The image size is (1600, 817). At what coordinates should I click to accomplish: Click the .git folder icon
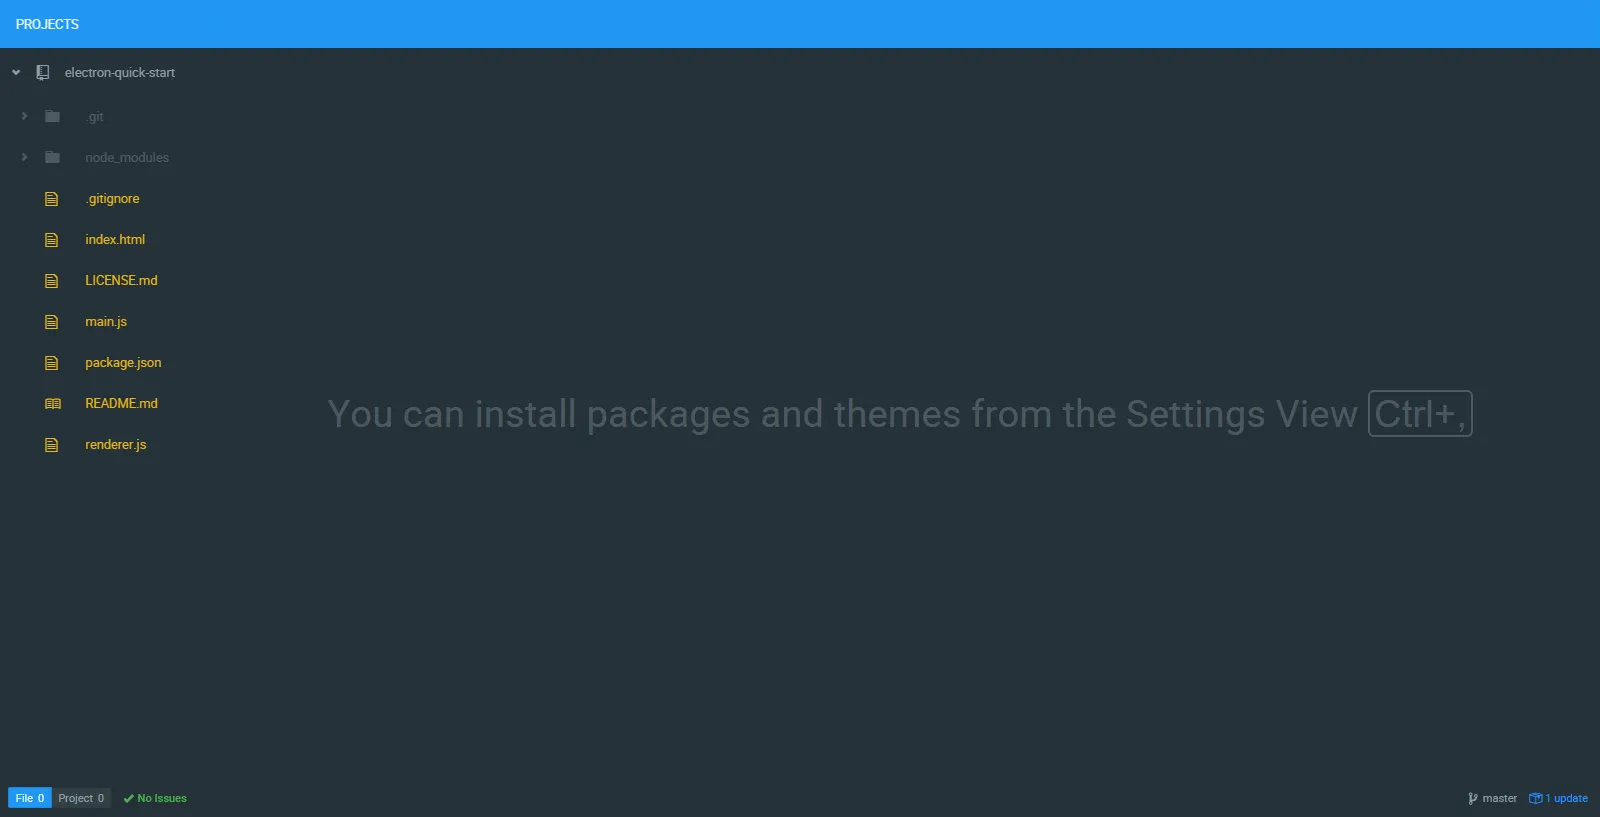coord(53,117)
